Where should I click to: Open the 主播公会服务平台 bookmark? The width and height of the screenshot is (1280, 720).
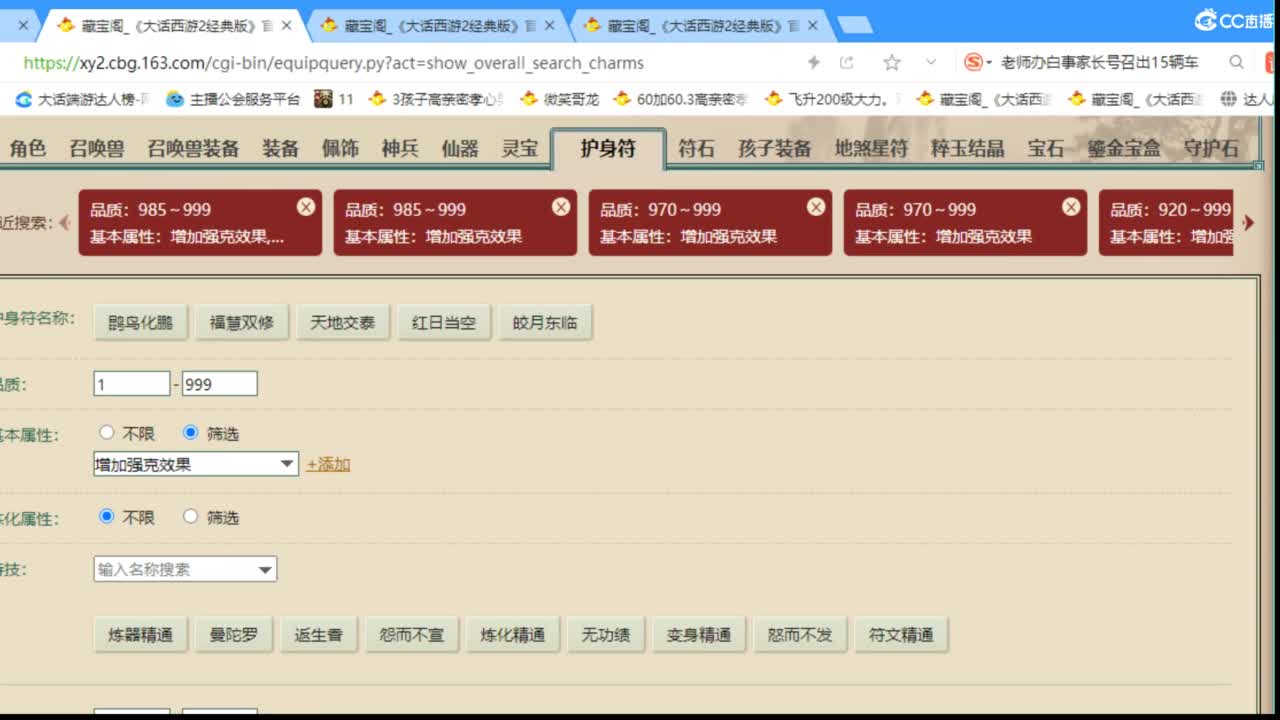233,99
